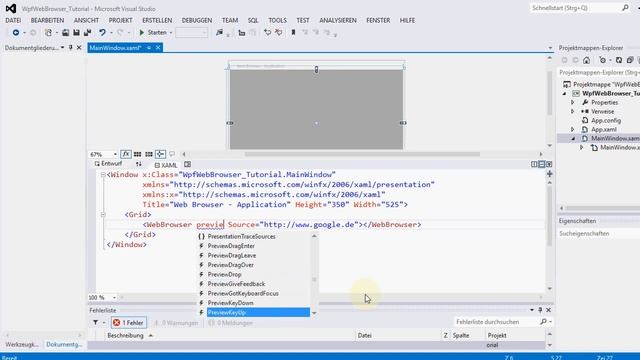Pin the Fehlerliste panel
The height and width of the screenshot is (360, 640).
tap(540, 310)
